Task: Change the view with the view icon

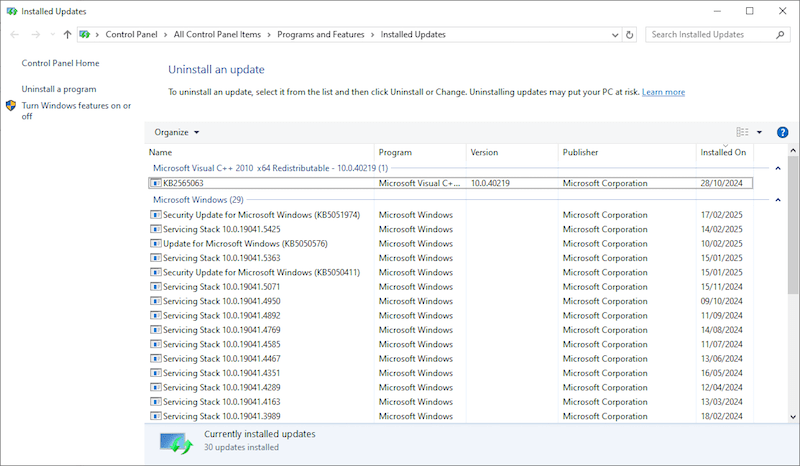Action: [742, 132]
